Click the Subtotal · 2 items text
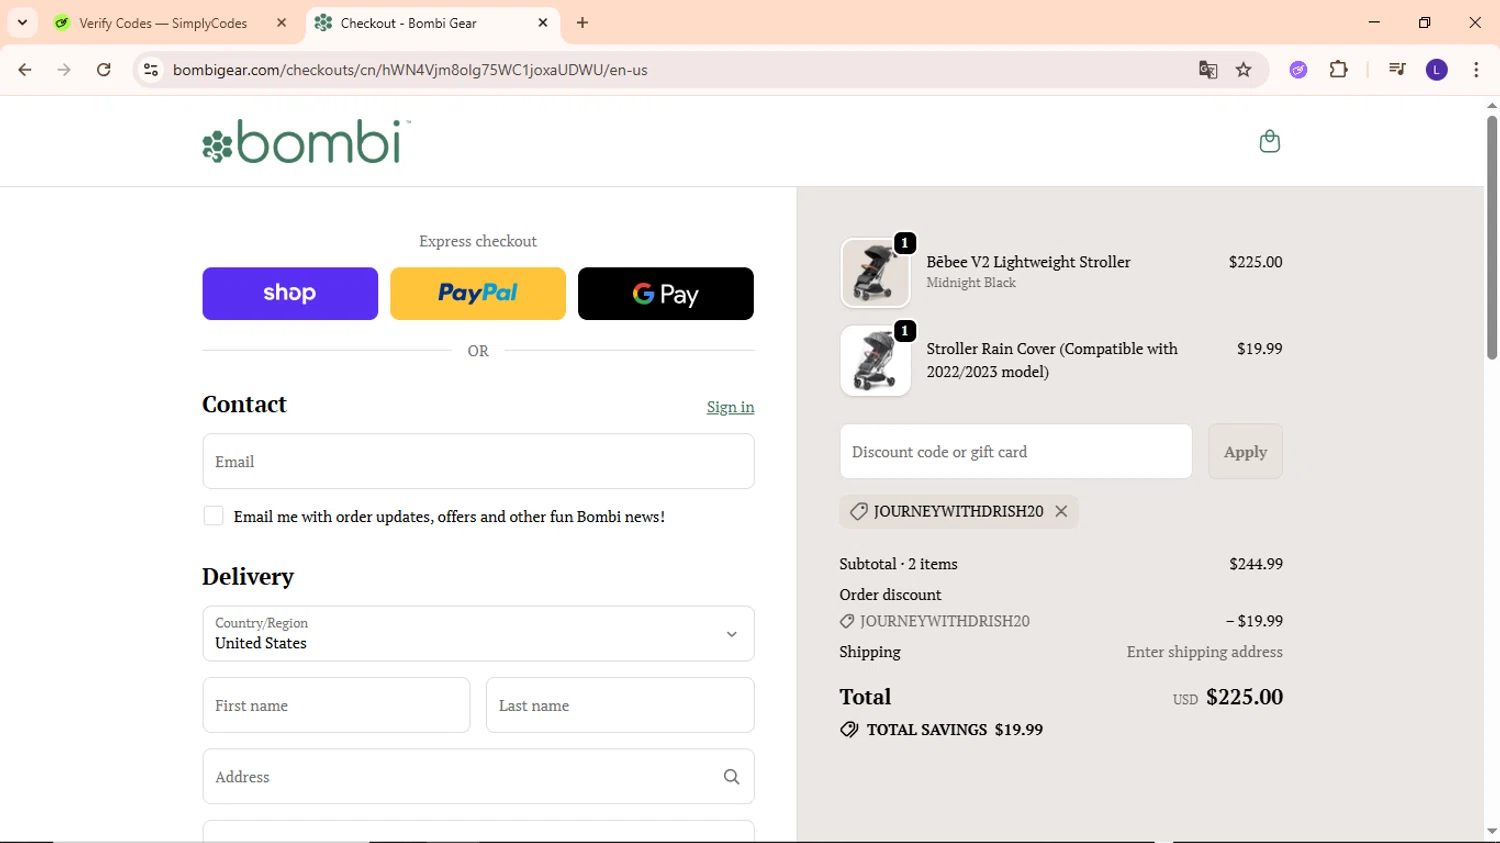 tap(898, 564)
